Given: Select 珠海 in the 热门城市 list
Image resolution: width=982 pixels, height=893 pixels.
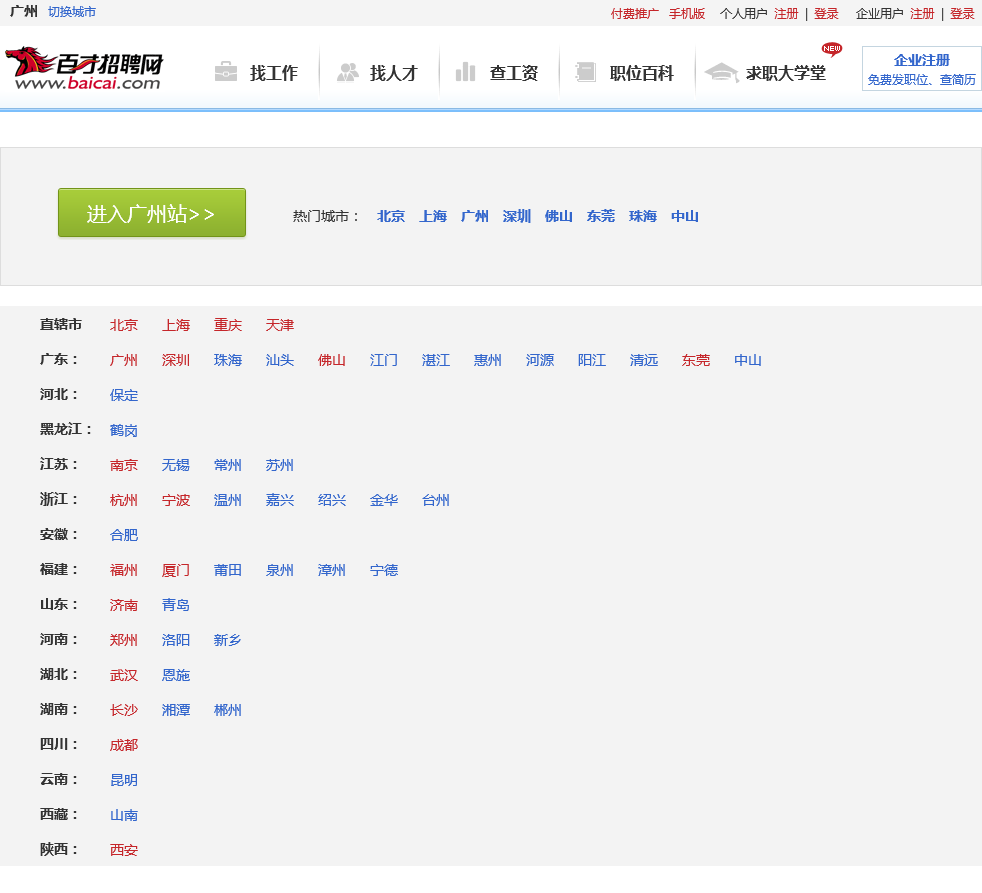Looking at the screenshot, I should point(643,216).
